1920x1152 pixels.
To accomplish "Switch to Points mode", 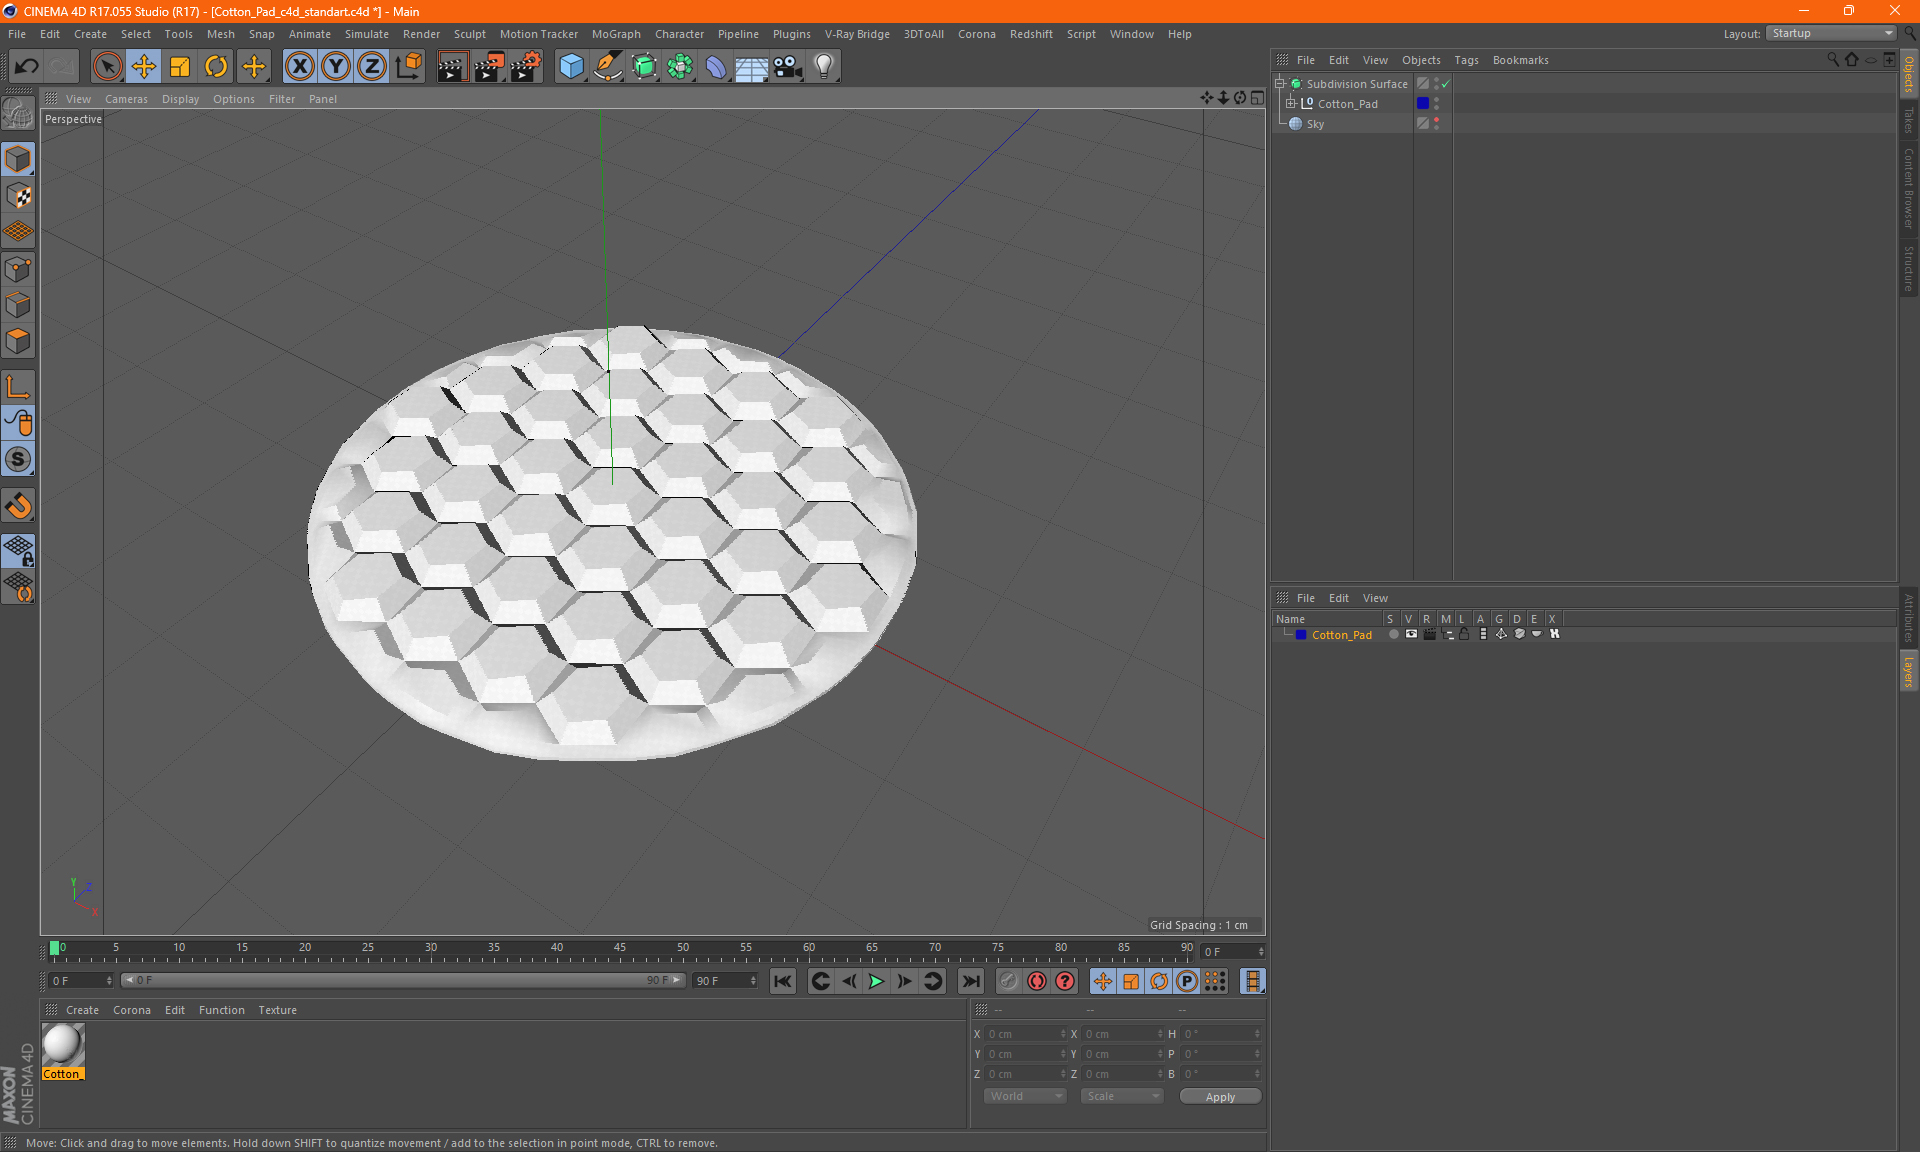I will pos(18,269).
